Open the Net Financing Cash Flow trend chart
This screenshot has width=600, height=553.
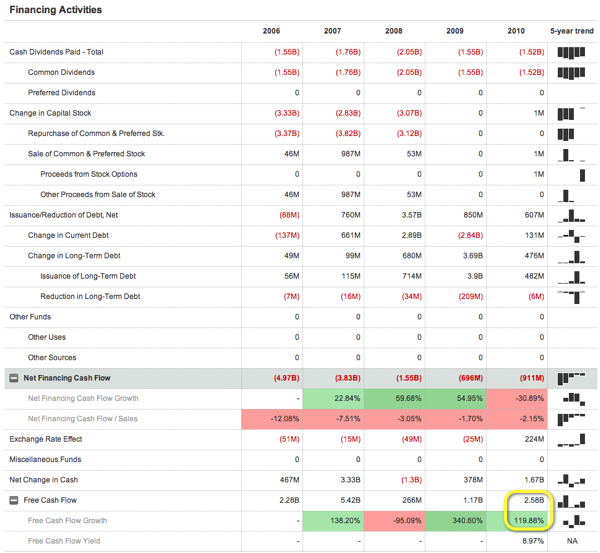coord(571,378)
